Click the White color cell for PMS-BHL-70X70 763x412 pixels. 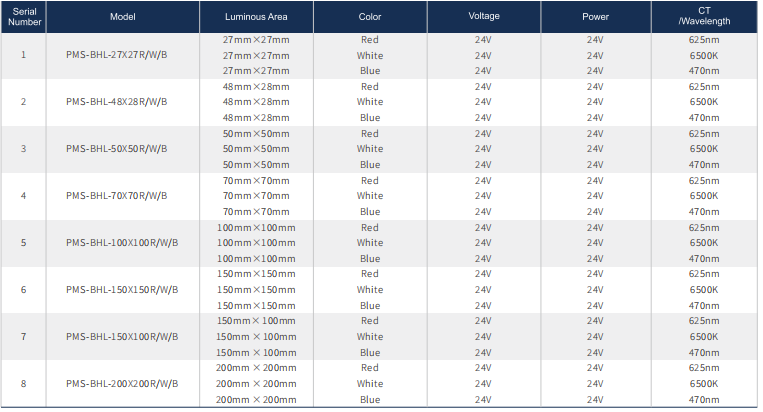370,196
